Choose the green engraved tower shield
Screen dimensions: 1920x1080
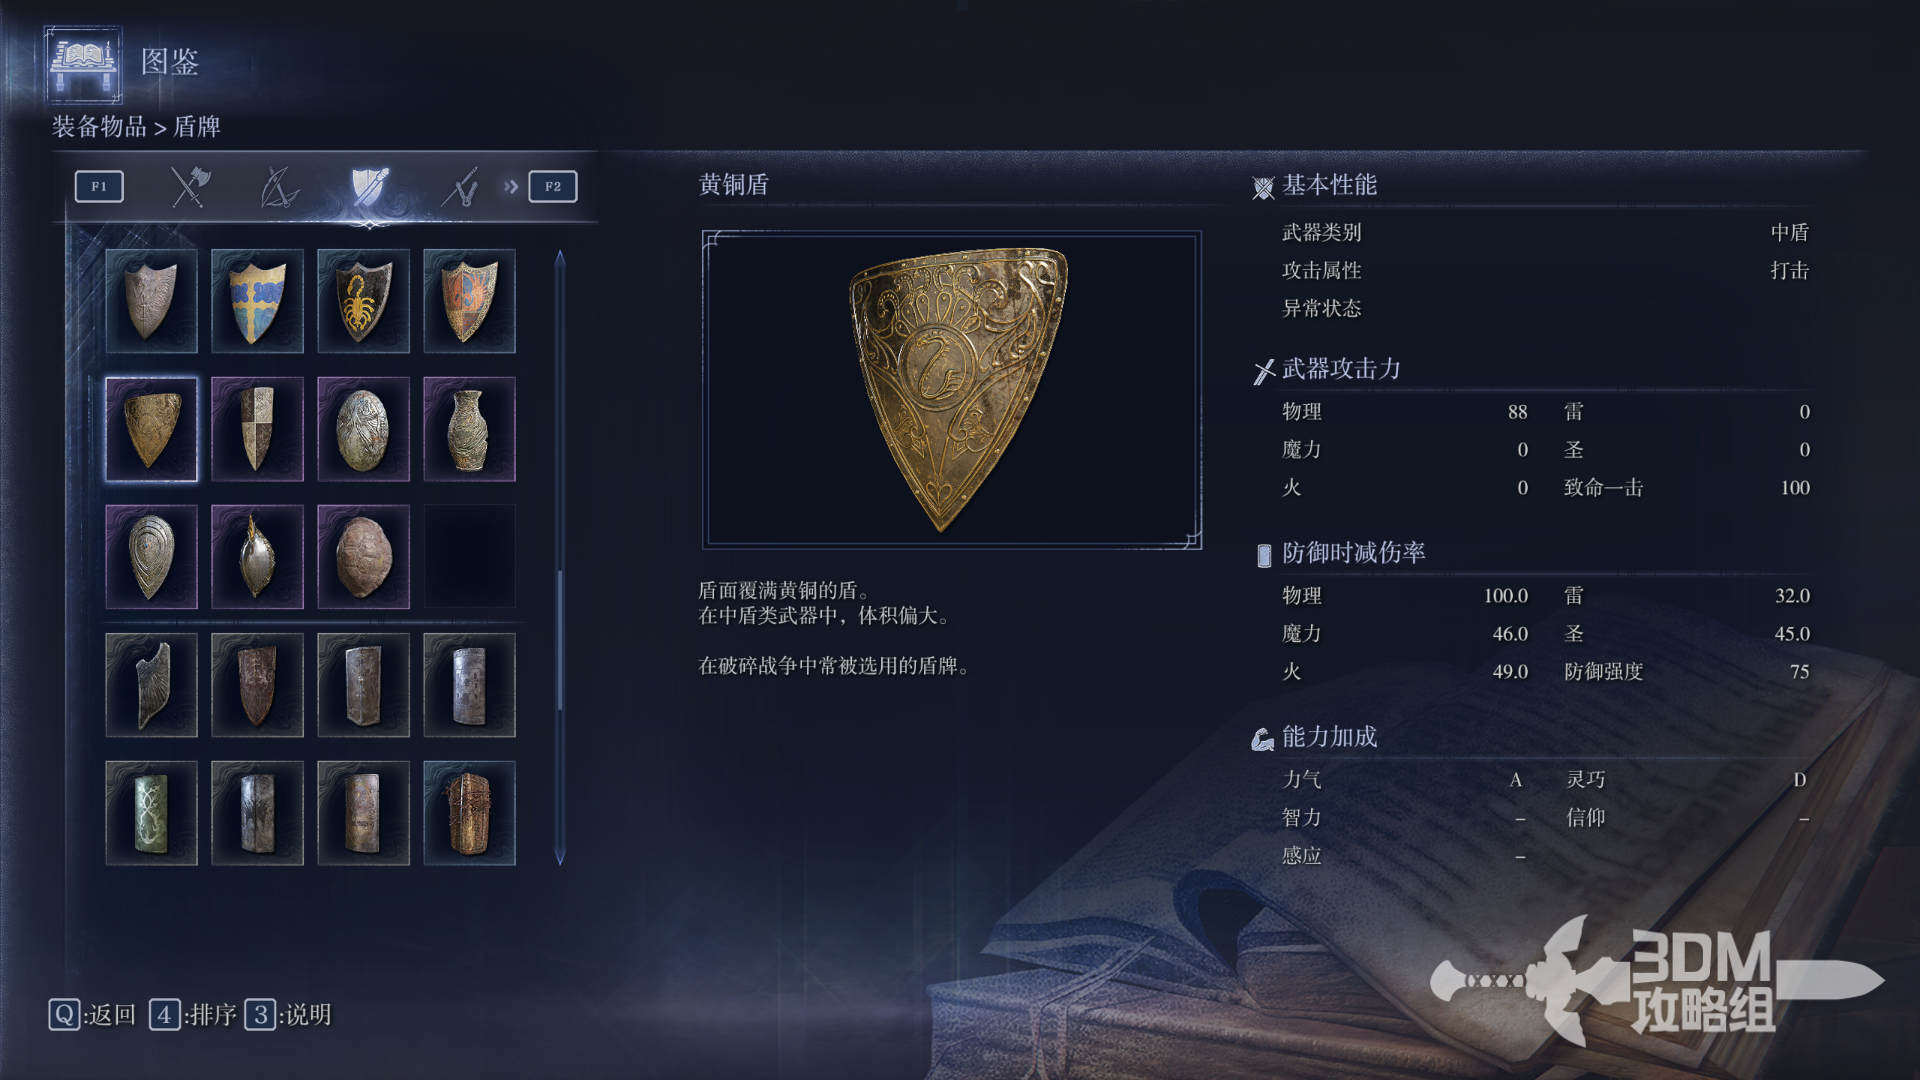tap(151, 813)
